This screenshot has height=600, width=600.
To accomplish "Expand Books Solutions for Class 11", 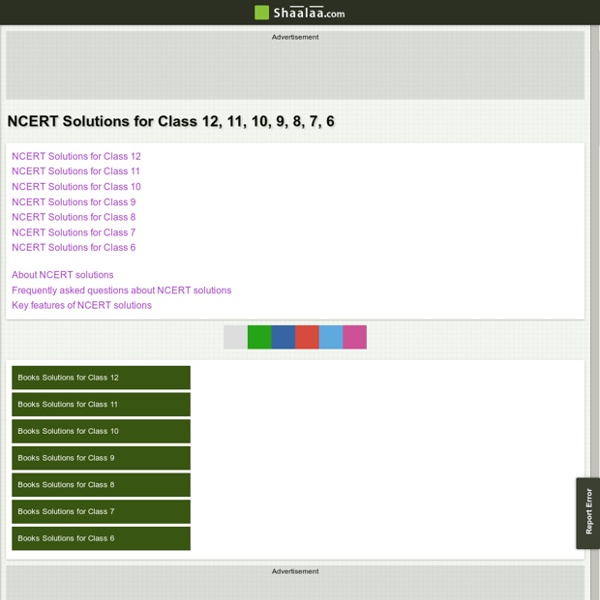I will 101,404.
